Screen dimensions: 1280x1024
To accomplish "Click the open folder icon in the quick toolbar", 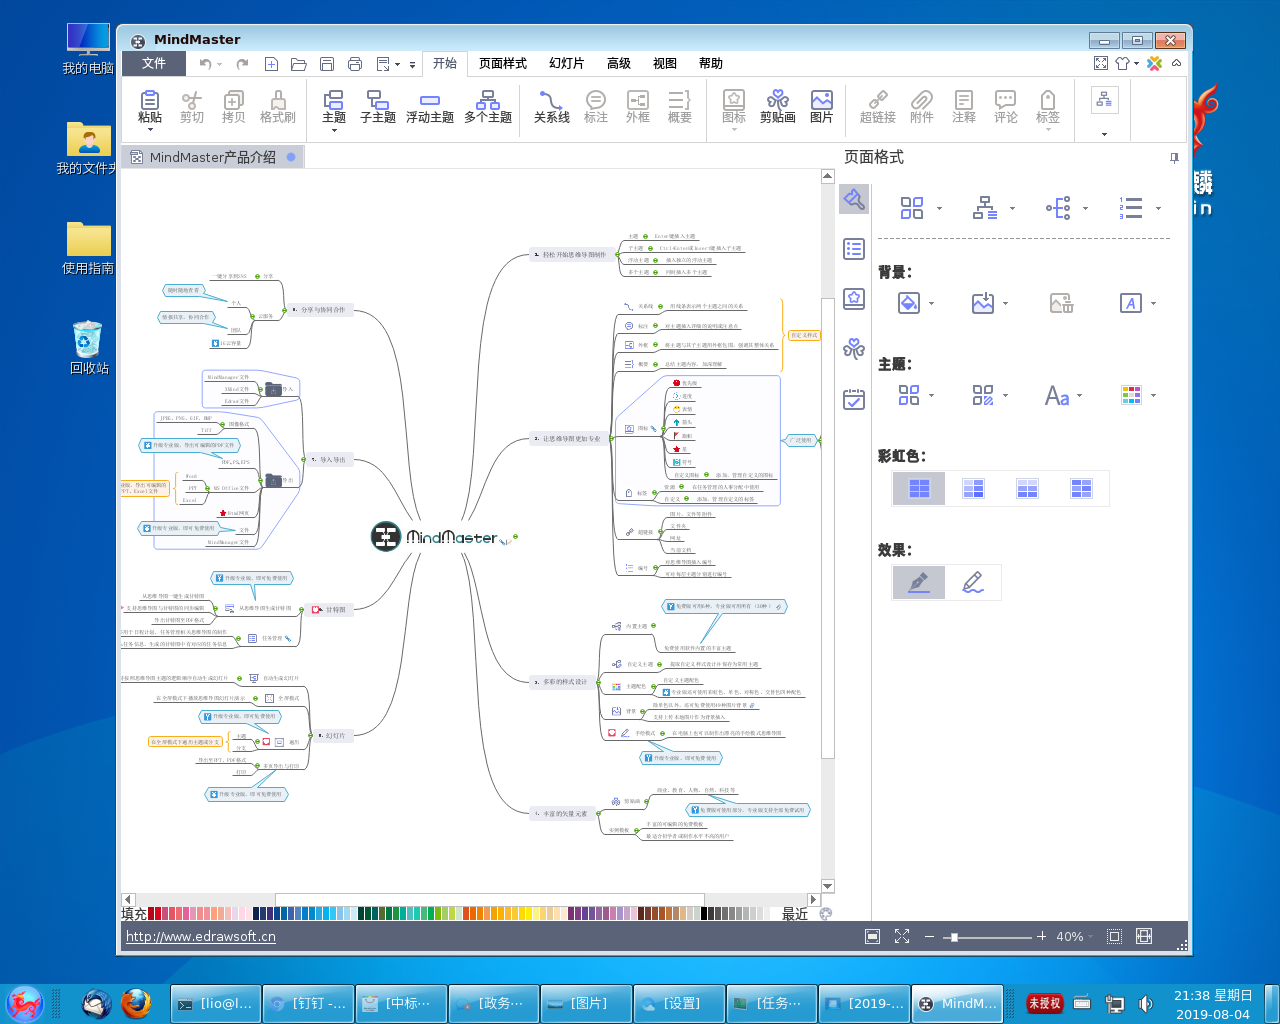I will pos(298,64).
